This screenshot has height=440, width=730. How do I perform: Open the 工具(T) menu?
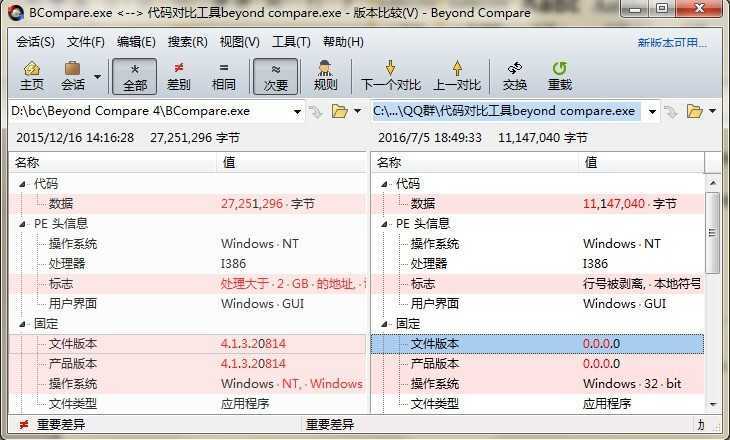coord(291,42)
